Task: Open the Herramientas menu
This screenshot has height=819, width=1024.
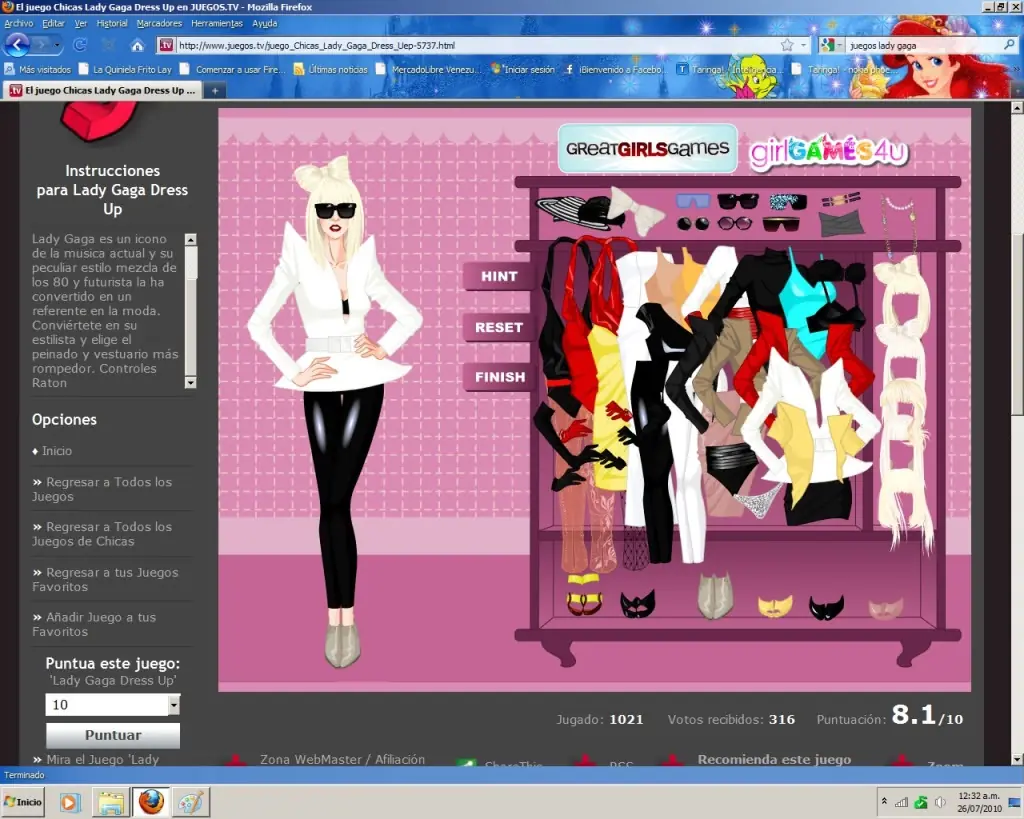Action: click(217, 24)
